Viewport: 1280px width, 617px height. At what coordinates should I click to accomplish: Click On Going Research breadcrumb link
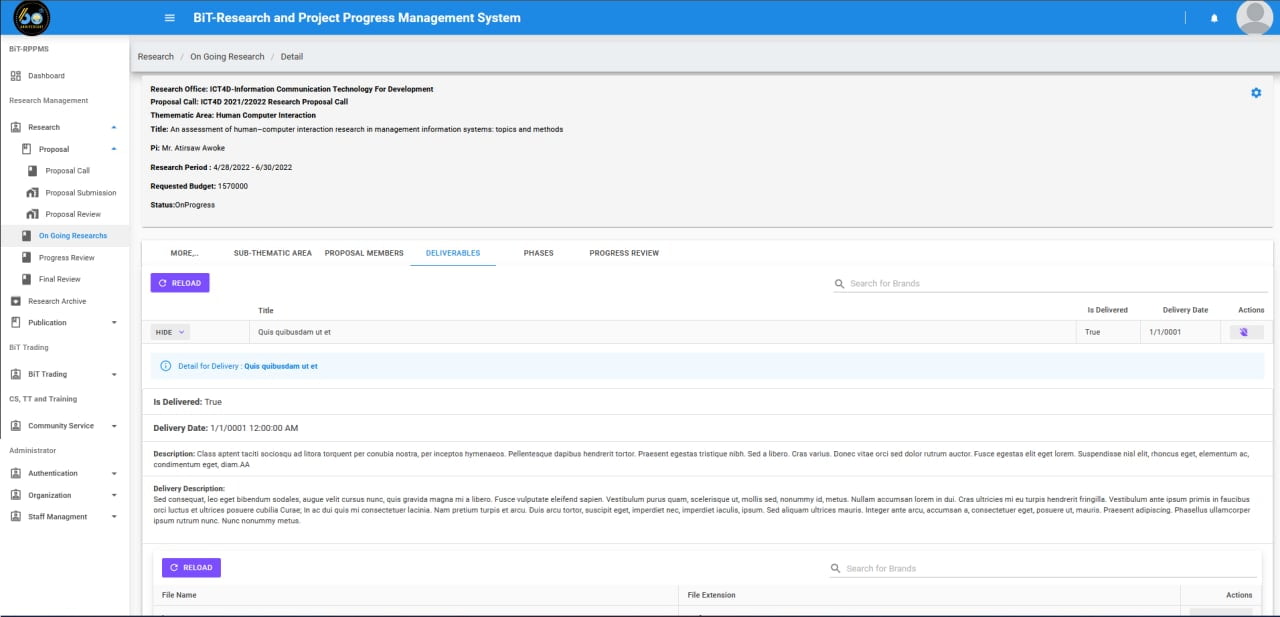pyautogui.click(x=227, y=57)
